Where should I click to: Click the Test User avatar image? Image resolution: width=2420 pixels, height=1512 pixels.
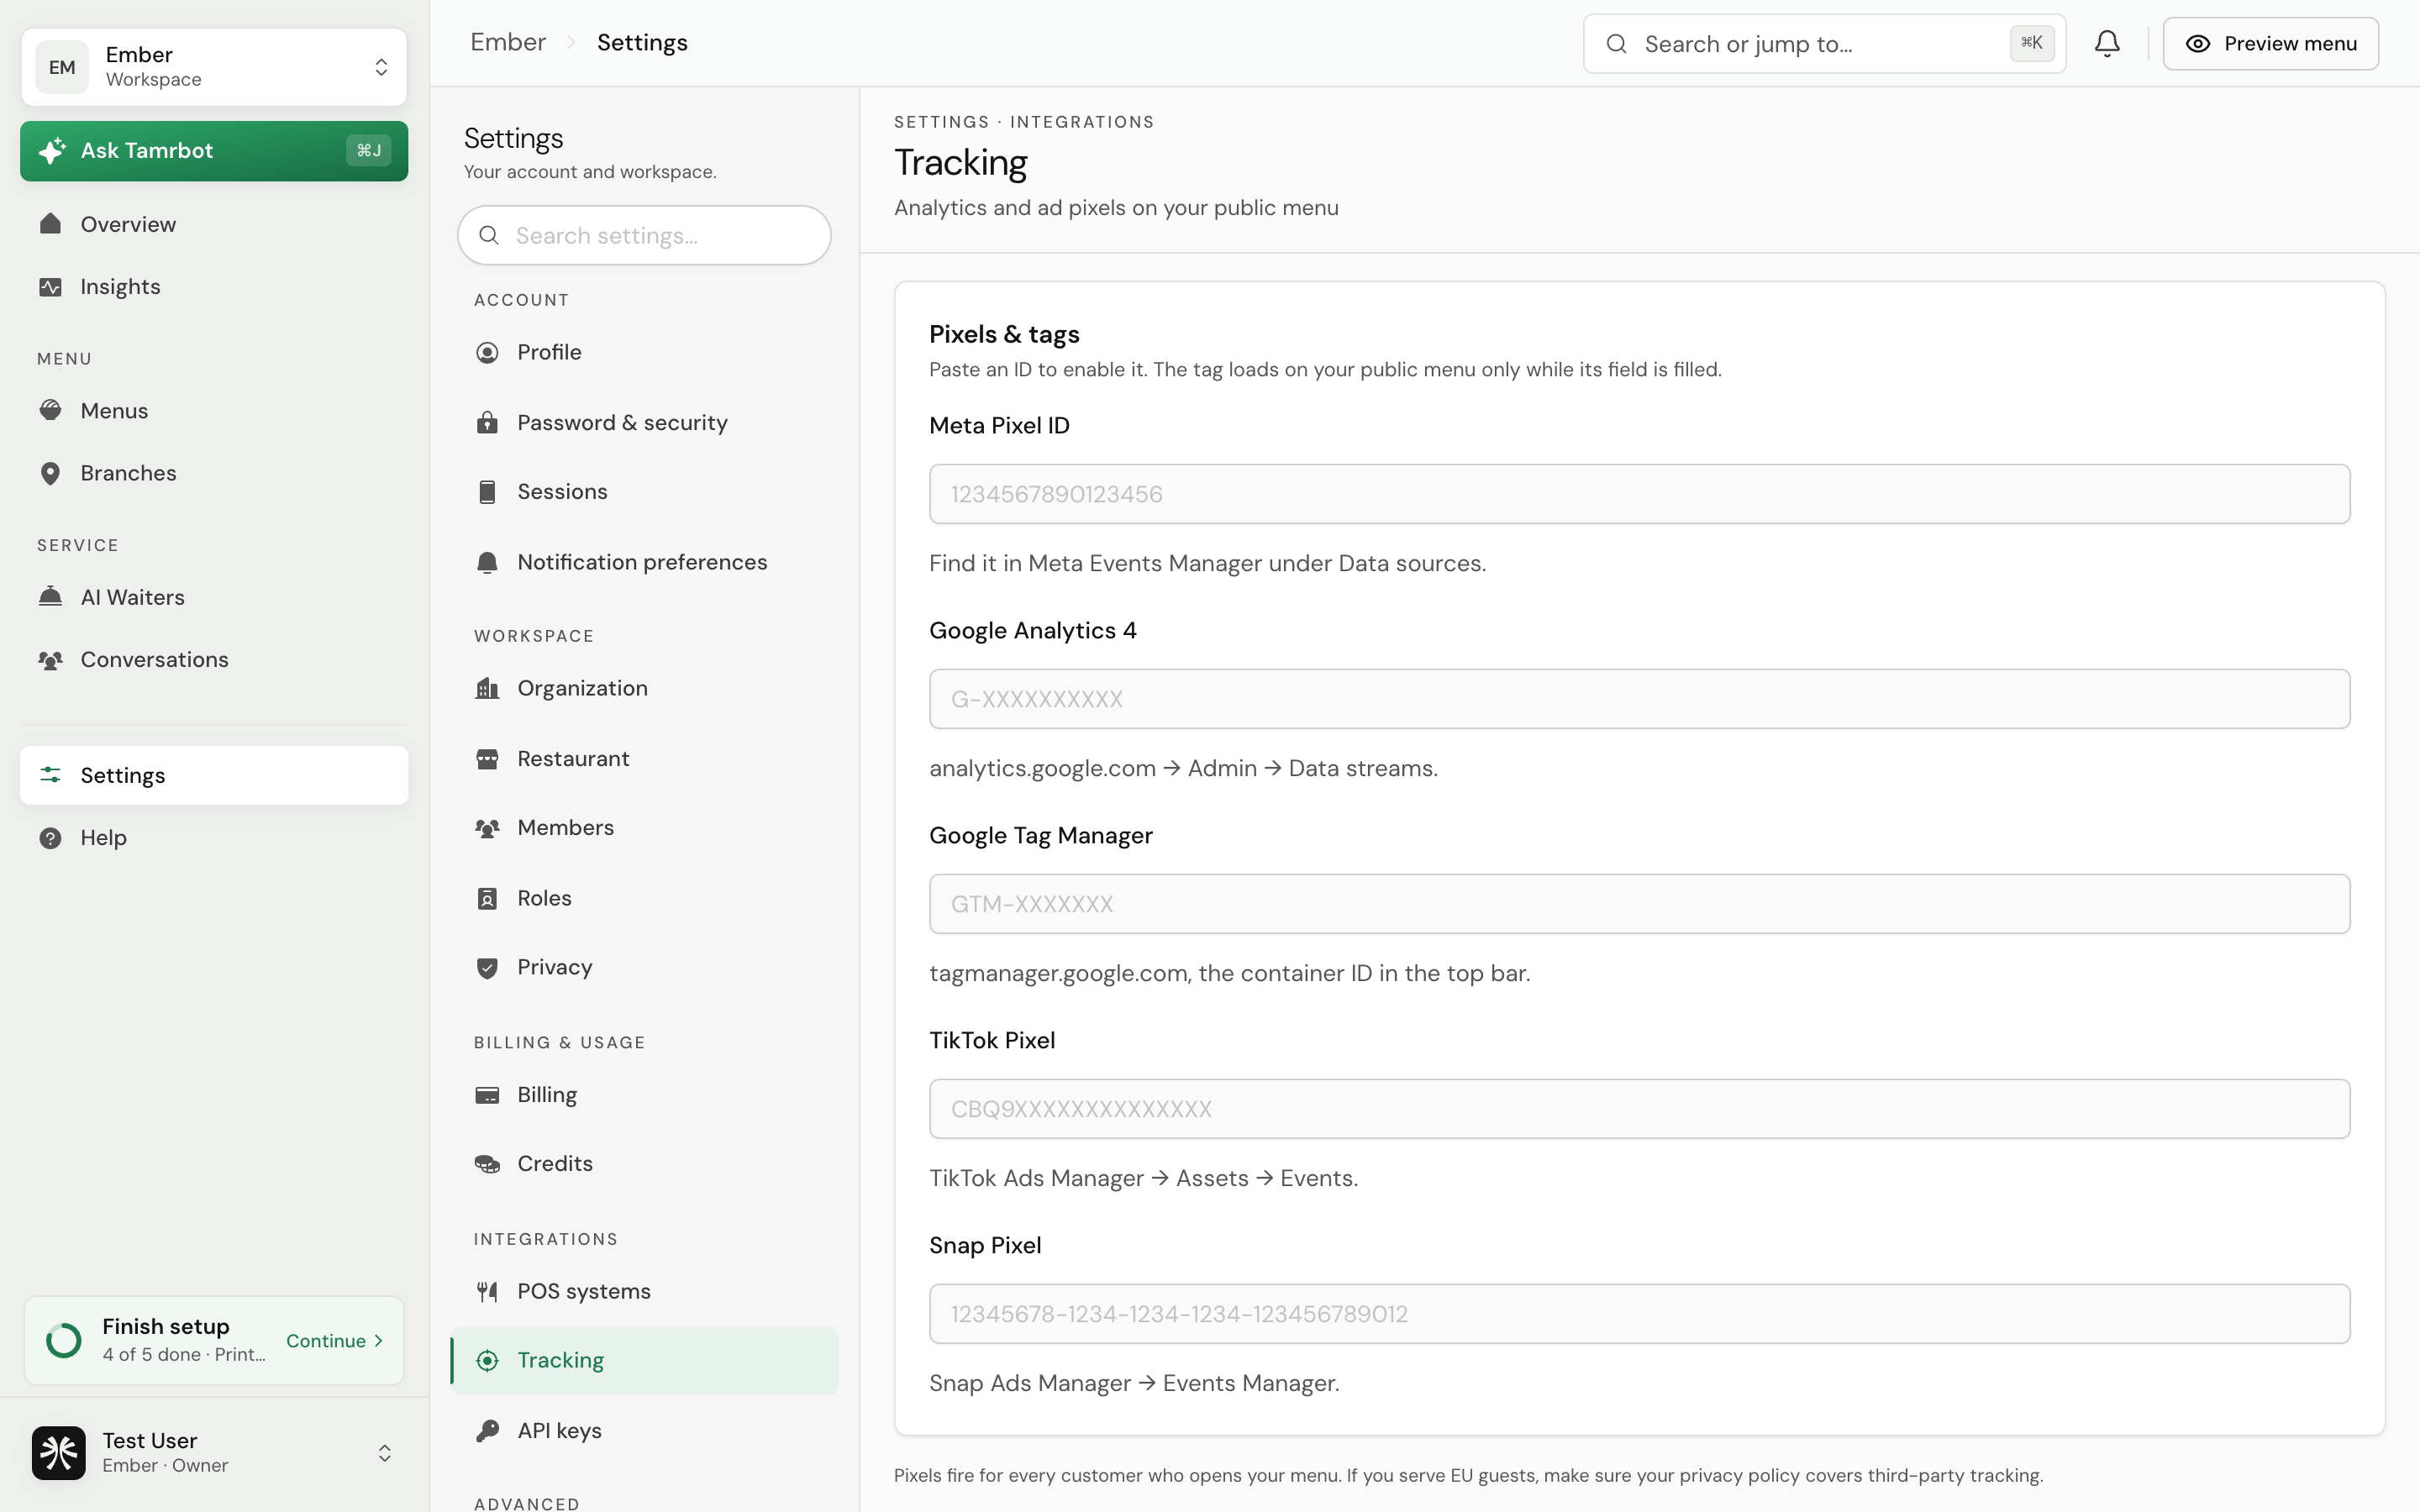click(x=58, y=1453)
